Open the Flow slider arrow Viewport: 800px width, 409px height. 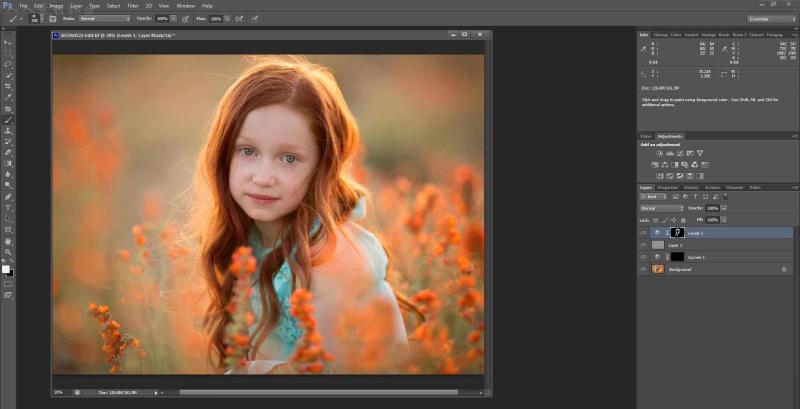[227, 19]
